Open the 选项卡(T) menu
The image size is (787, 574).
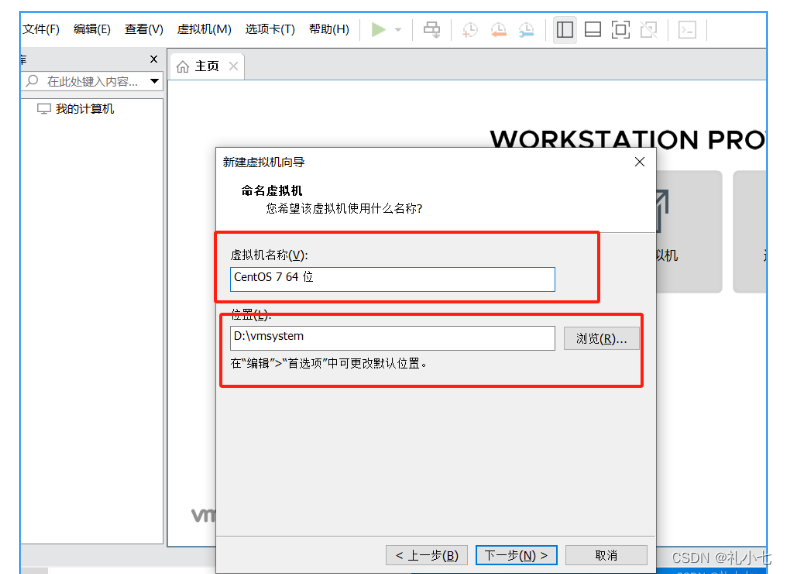[x=270, y=29]
